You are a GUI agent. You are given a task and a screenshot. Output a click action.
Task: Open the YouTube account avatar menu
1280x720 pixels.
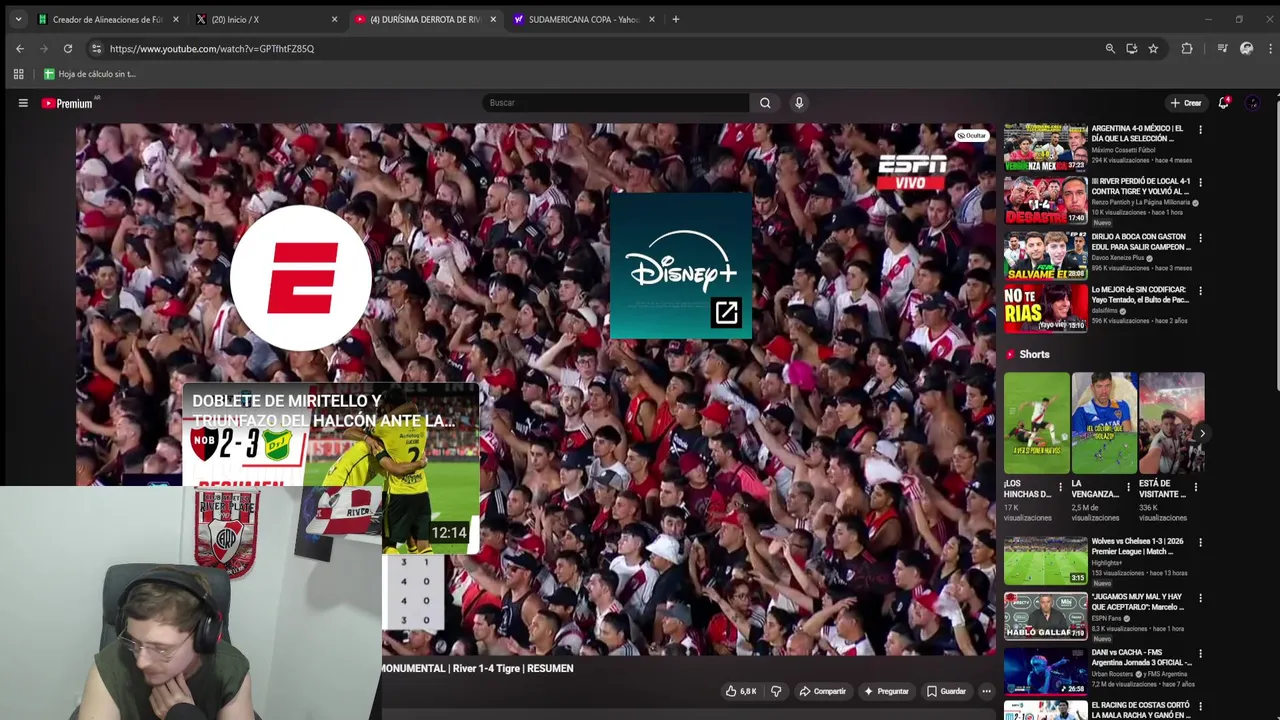(1252, 103)
